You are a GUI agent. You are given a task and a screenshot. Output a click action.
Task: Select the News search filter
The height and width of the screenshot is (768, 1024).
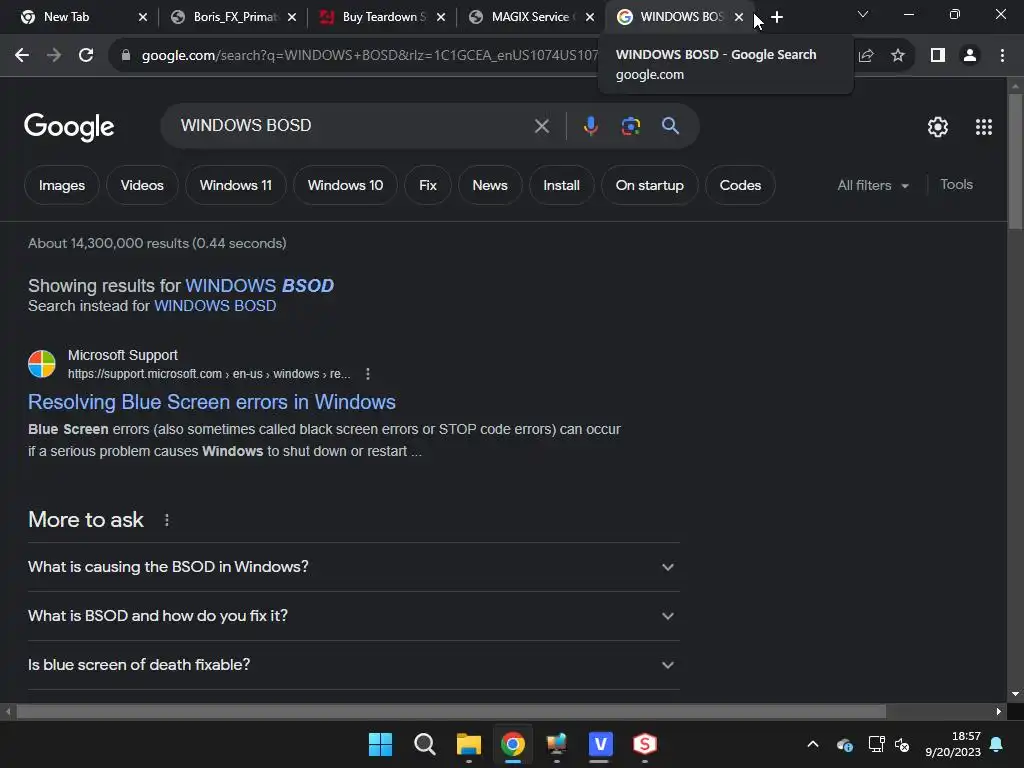point(490,185)
